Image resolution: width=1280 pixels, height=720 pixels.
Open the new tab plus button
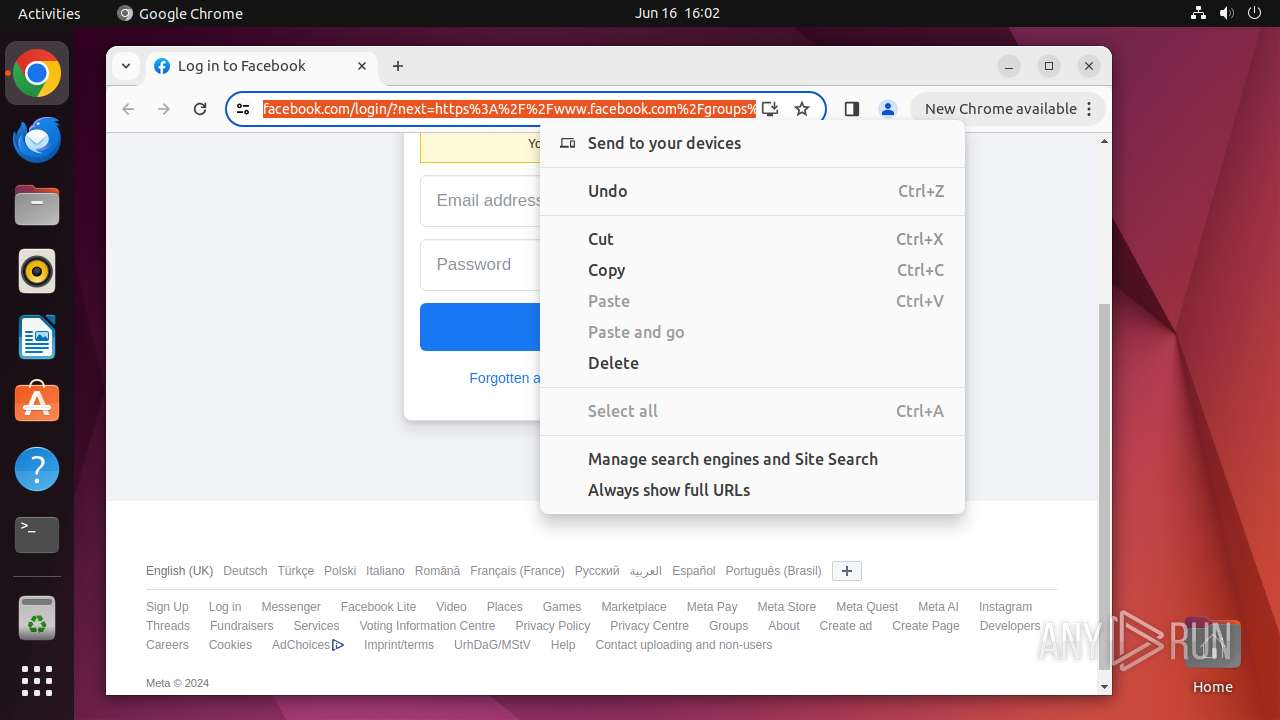[x=398, y=66]
